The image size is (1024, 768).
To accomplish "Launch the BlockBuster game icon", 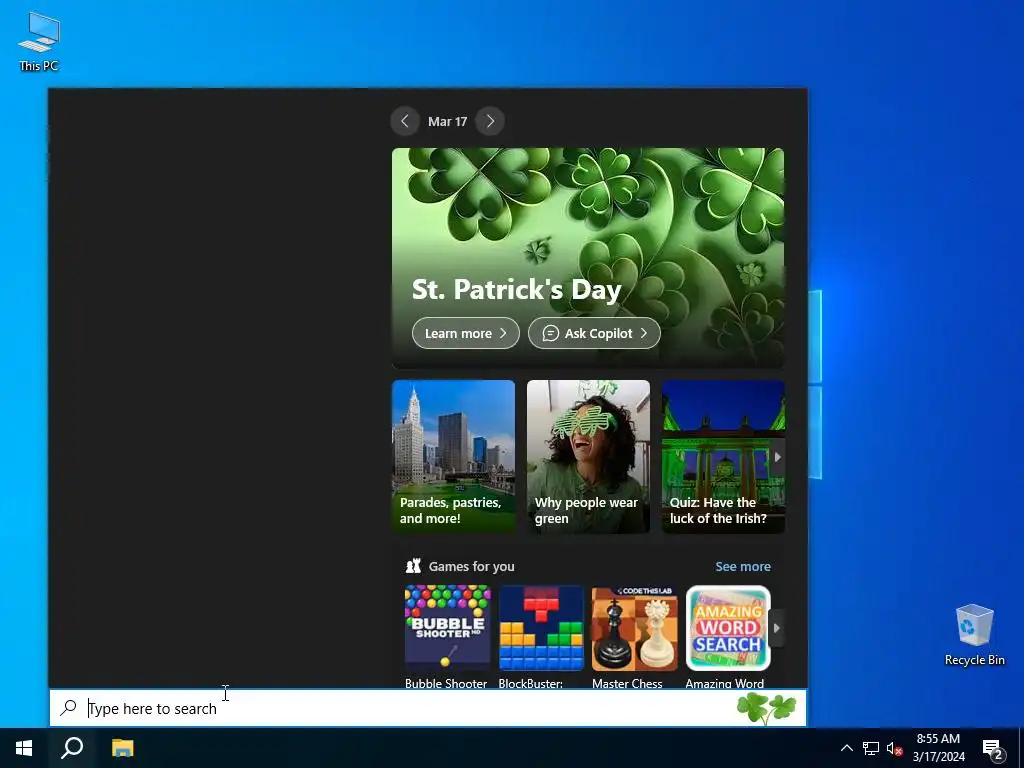I will coord(541,628).
